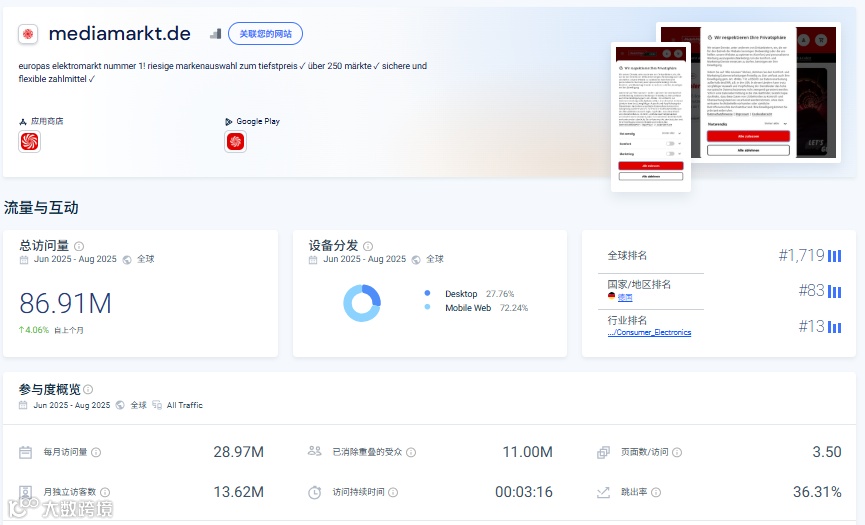Image resolution: width=865 pixels, height=525 pixels.
Task: Show info tooltip for 每月访问量
Action: pos(96,452)
